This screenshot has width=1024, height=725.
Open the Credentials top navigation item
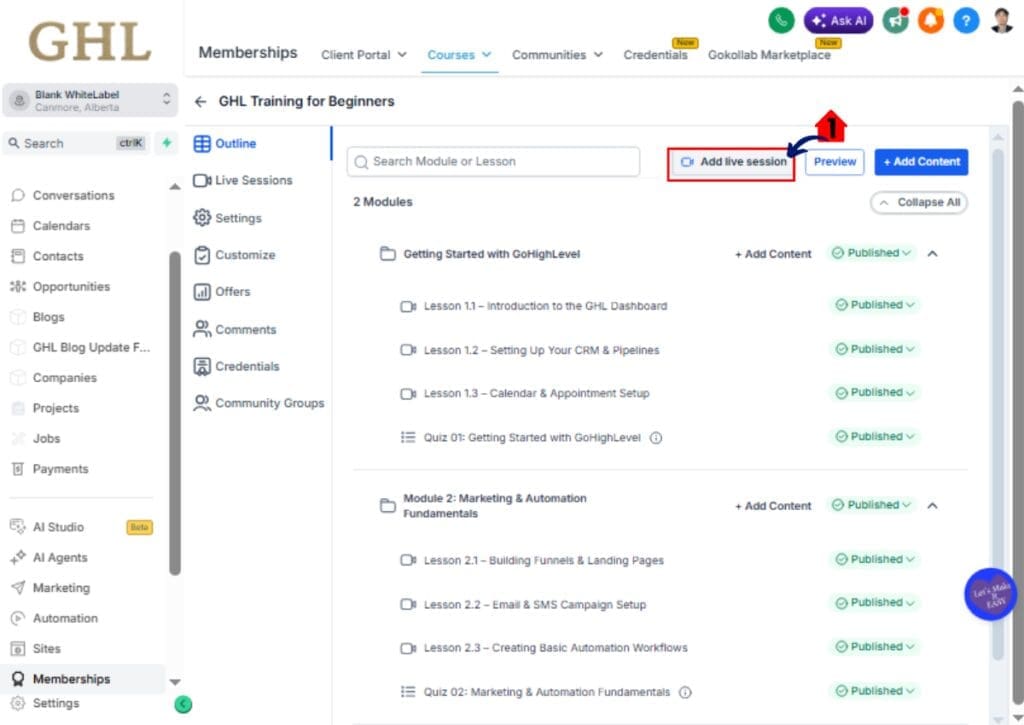(x=655, y=55)
